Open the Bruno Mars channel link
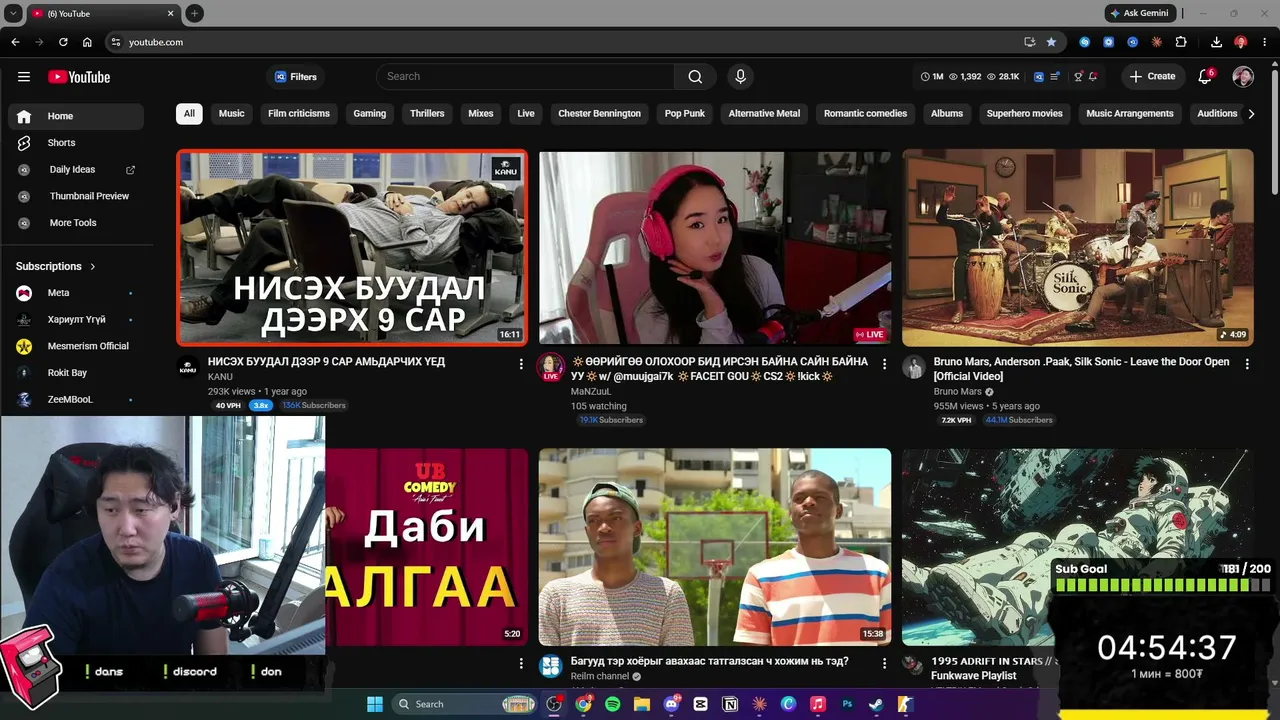 pos(957,392)
